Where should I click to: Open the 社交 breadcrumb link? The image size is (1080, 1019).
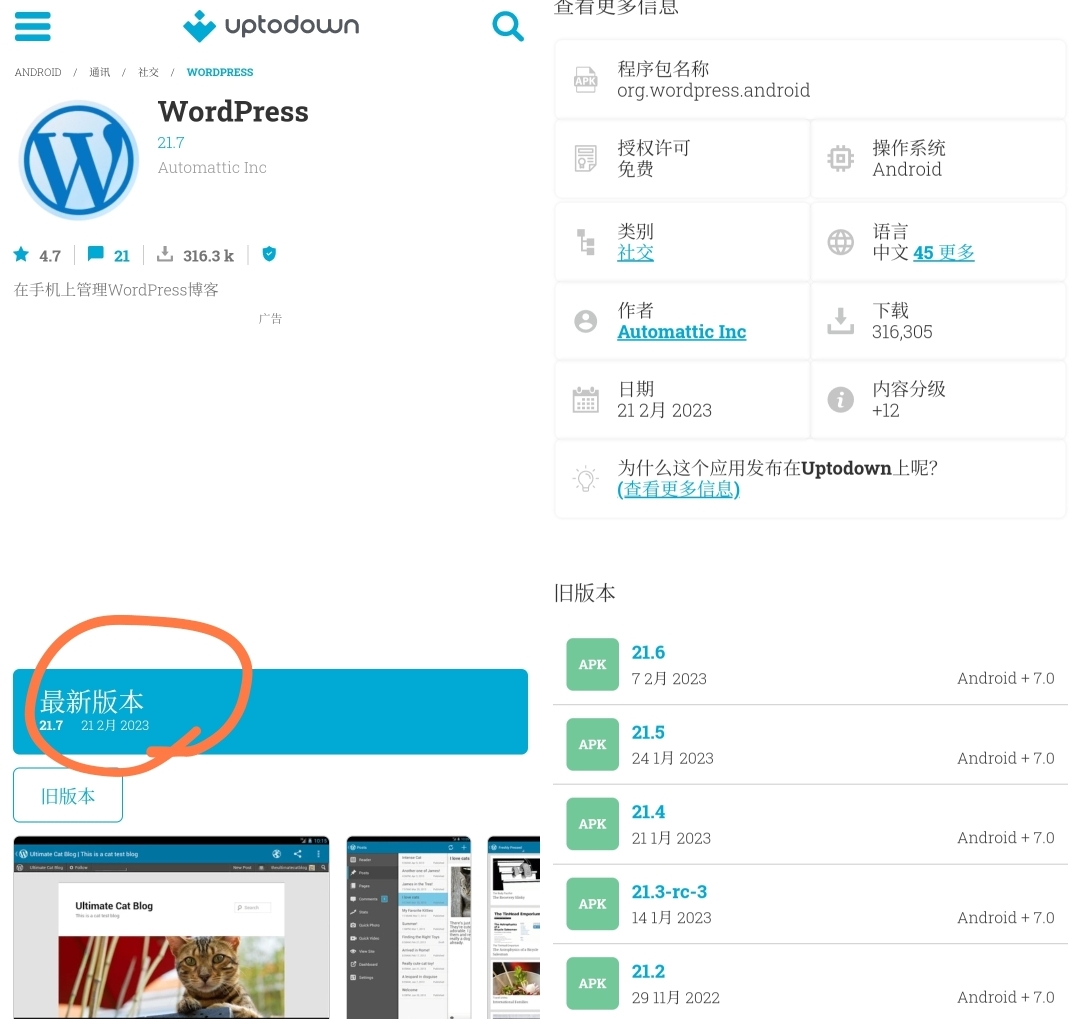[148, 72]
